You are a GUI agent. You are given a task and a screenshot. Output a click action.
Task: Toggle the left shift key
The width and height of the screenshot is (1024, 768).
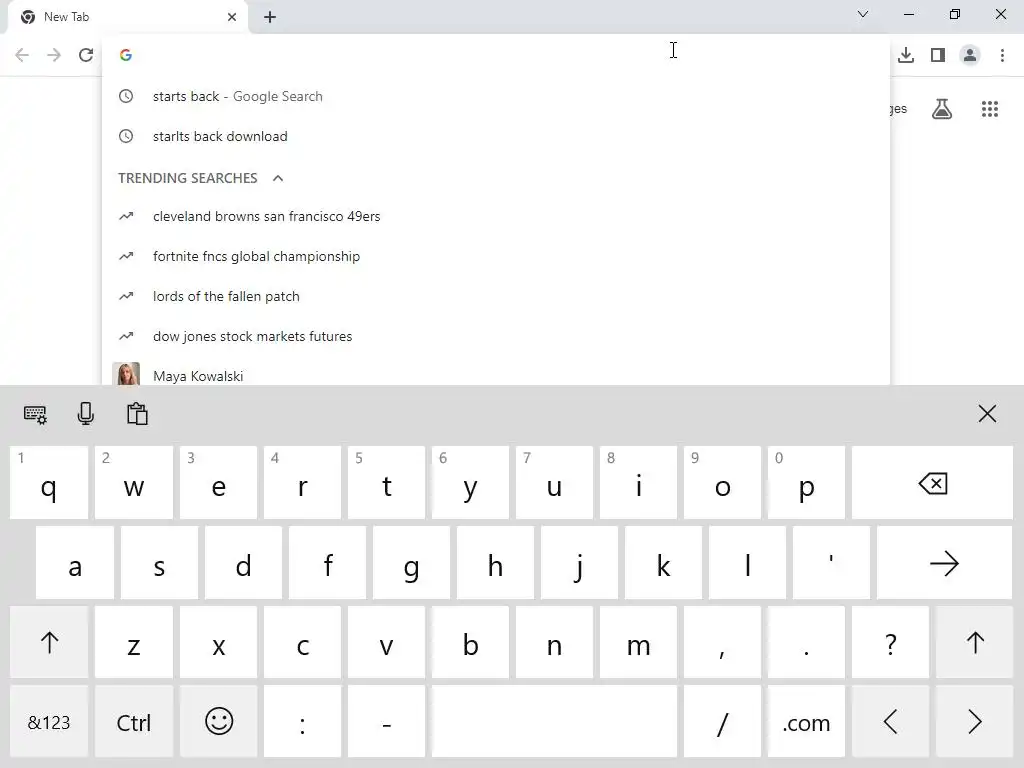49,643
